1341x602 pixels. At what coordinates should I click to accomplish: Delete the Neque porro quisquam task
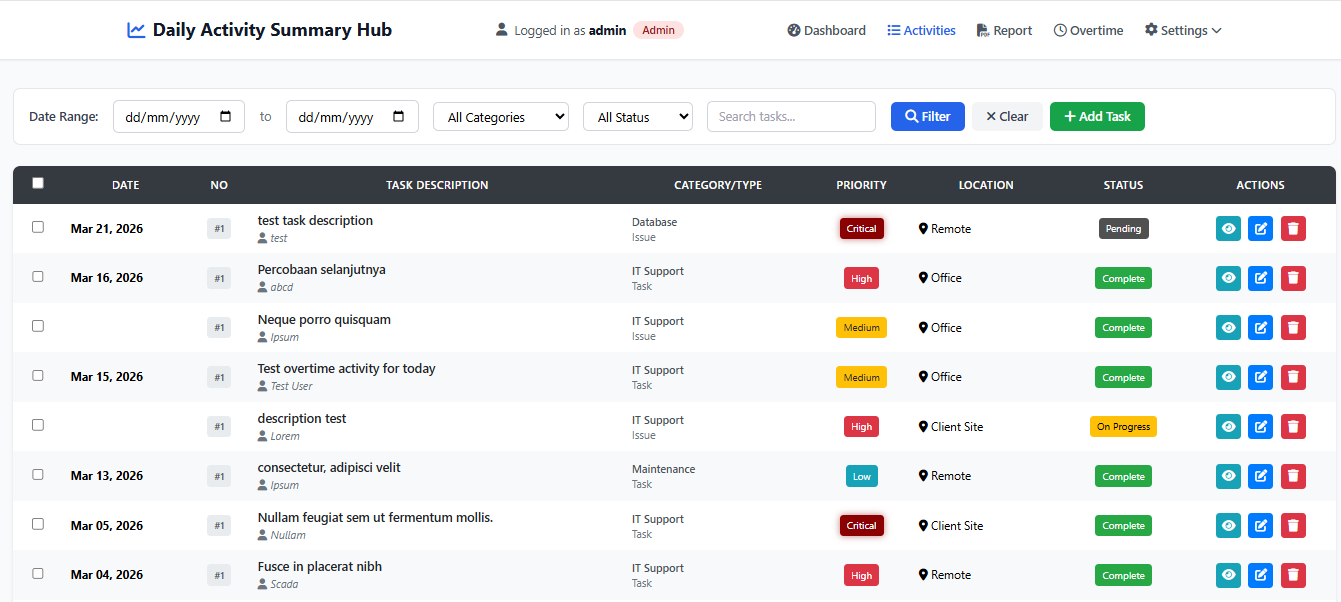click(x=1293, y=327)
